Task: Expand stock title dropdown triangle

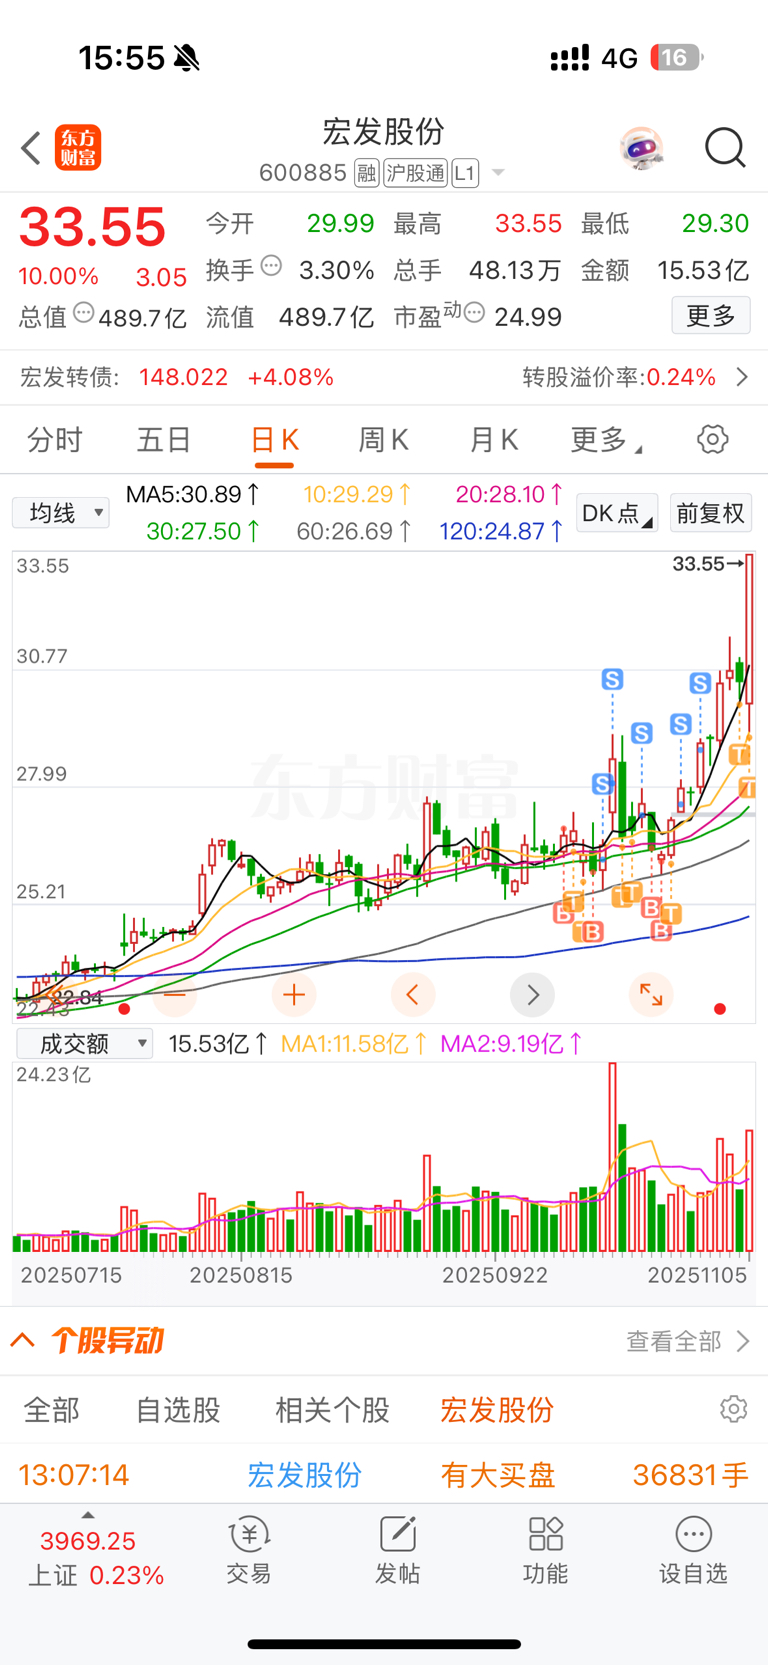Action: pyautogui.click(x=498, y=173)
